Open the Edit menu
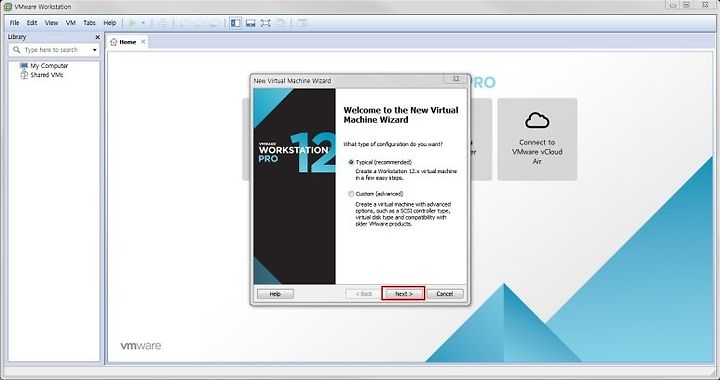720x380 pixels. coord(32,22)
